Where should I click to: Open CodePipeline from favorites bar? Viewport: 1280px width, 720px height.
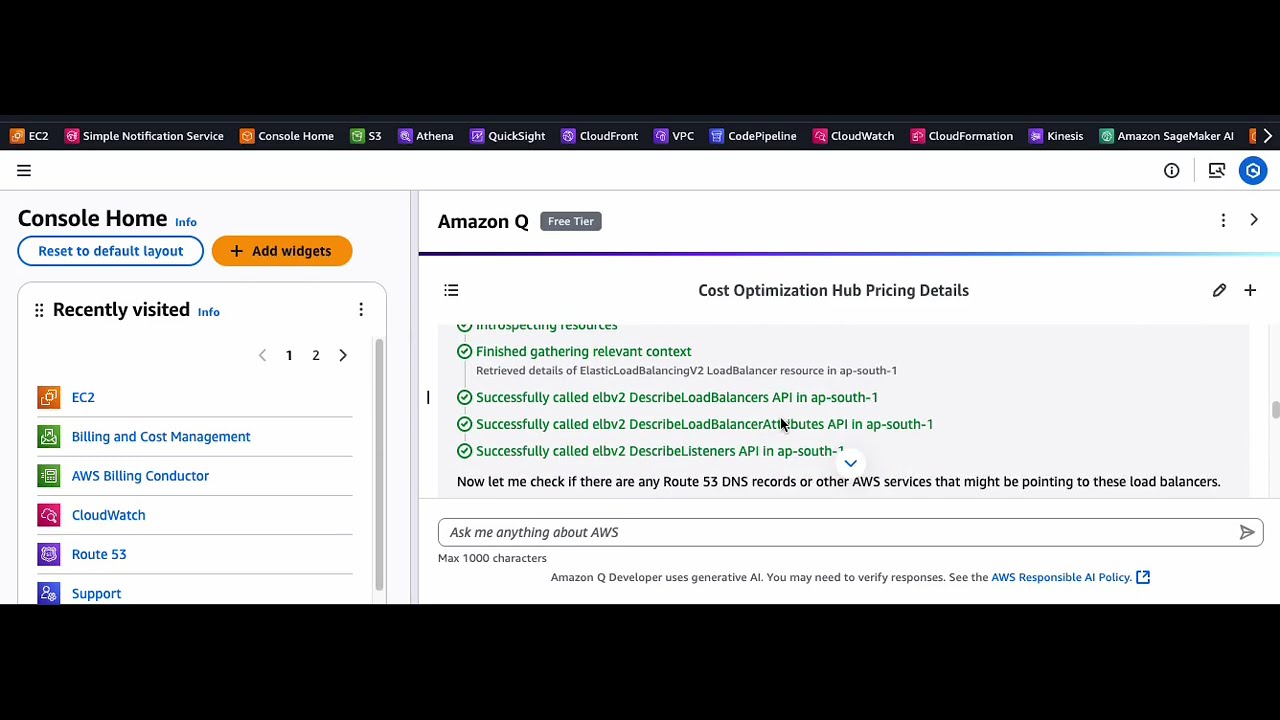tap(753, 136)
